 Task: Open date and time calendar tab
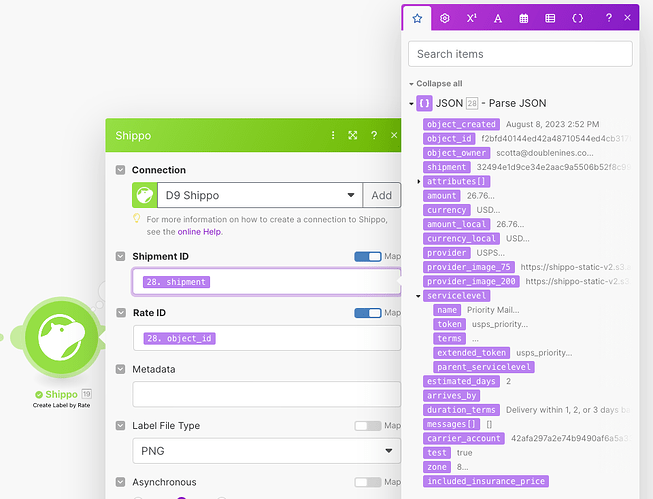point(524,18)
